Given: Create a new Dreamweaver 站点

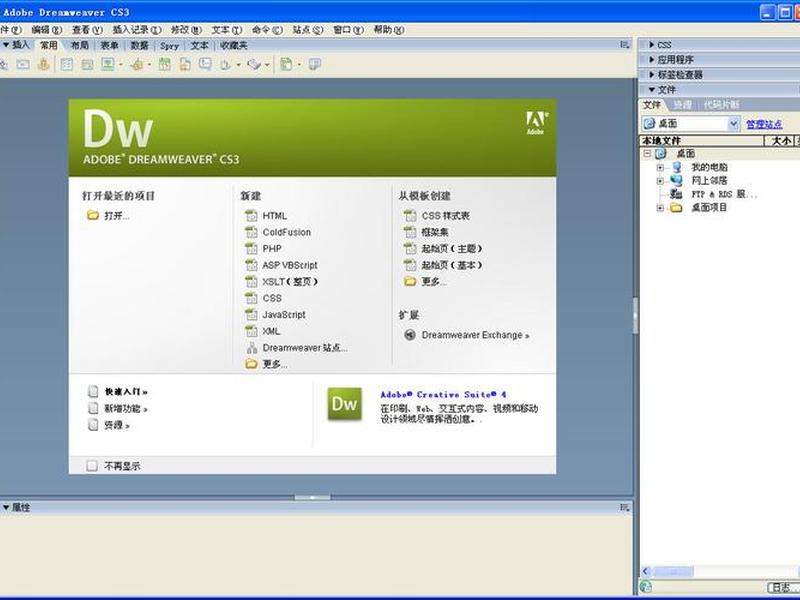Looking at the screenshot, I should point(296,348).
